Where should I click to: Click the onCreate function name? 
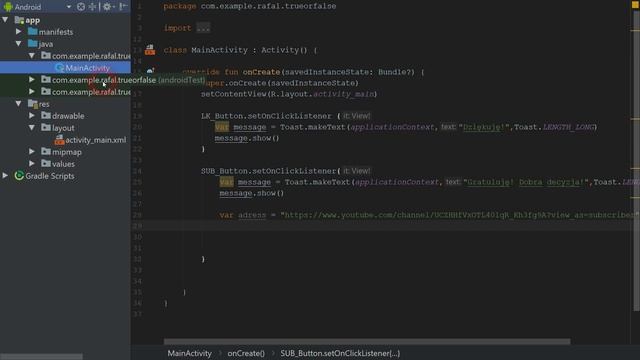tap(261, 72)
